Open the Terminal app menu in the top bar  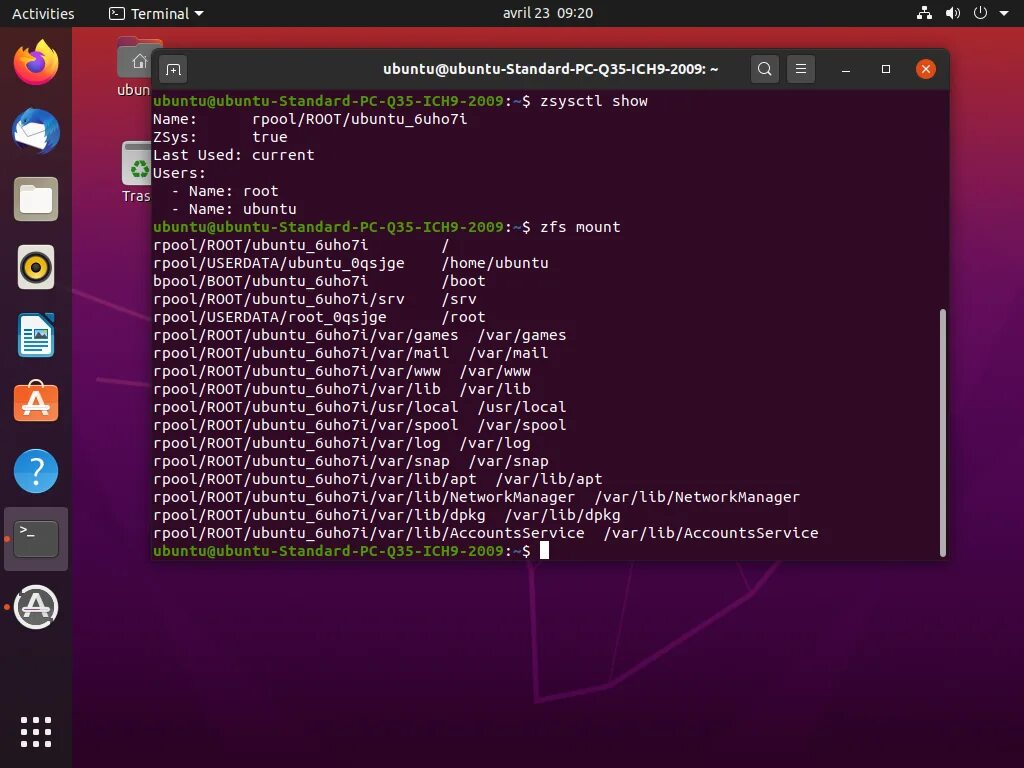click(156, 13)
